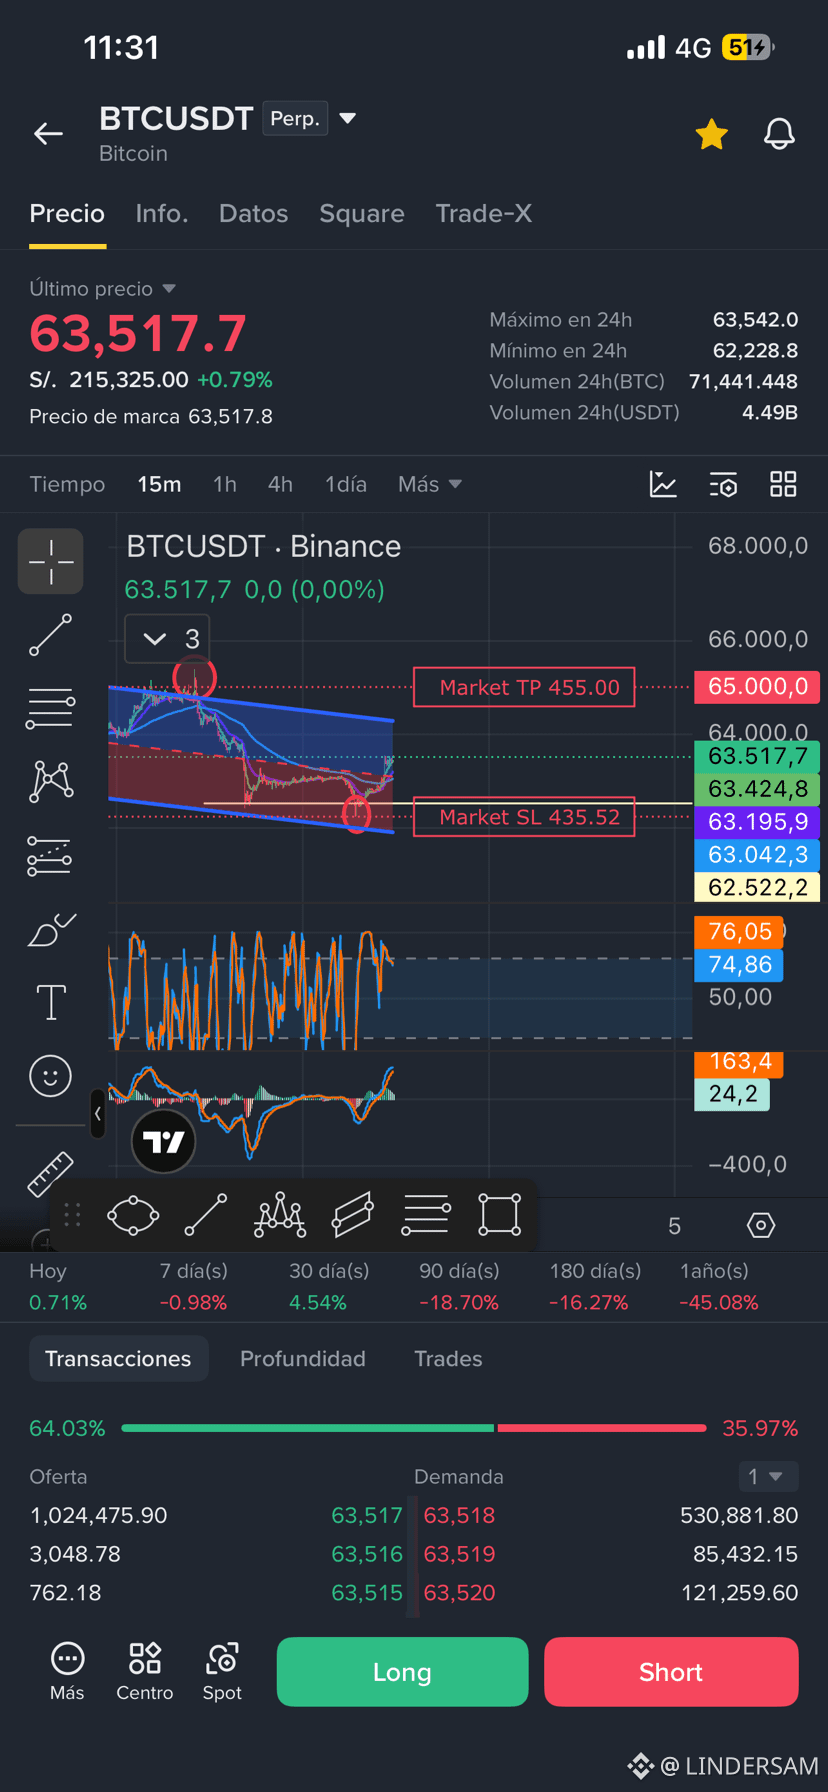The height and width of the screenshot is (1792, 828).
Task: Select the rectangle shape tool
Action: pyautogui.click(x=499, y=1215)
